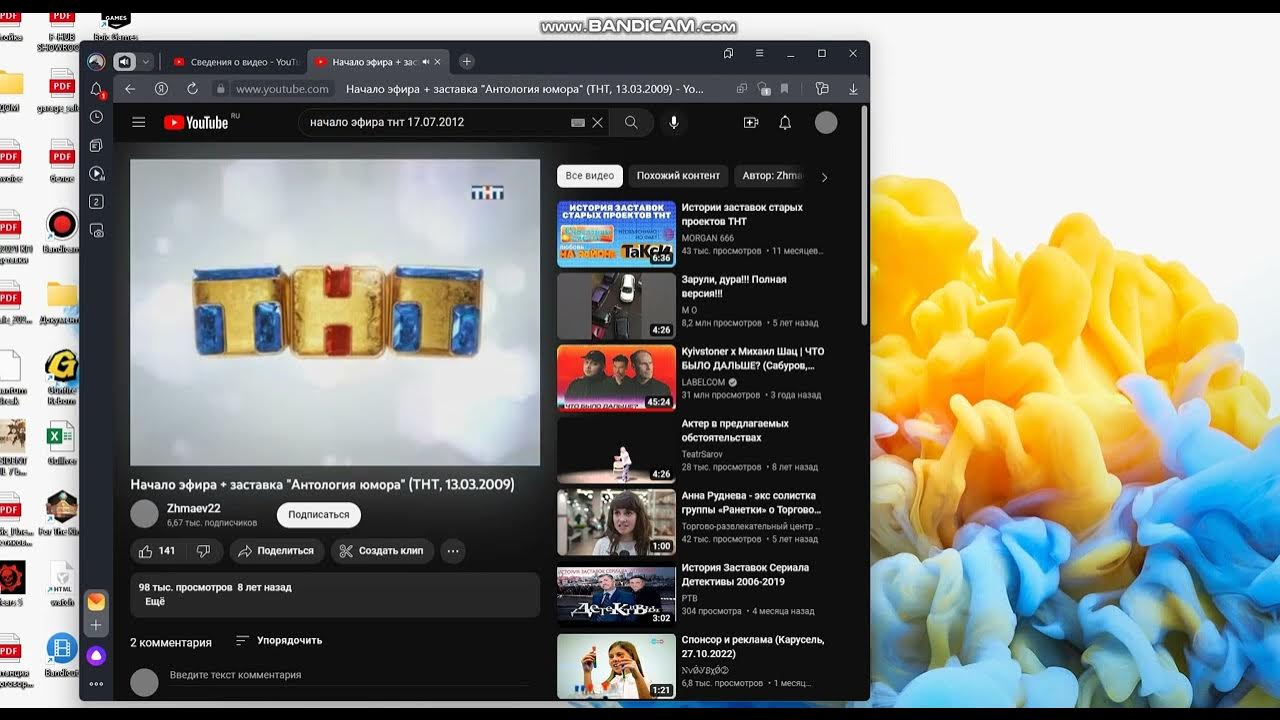This screenshot has width=1280, height=720.
Task: Switch to "Сведения о видео" tab
Action: tap(236, 62)
